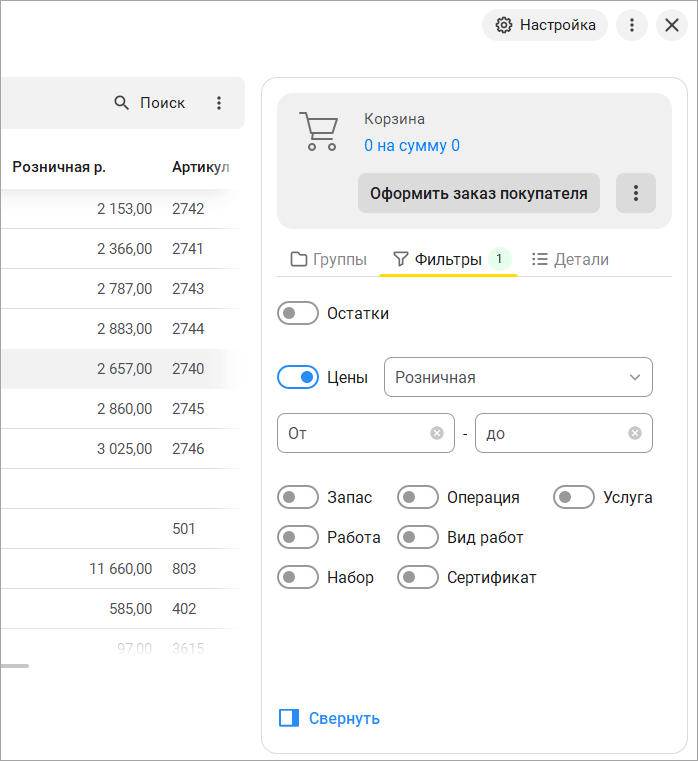698x761 pixels.
Task: Open the three-dot menu next to Поиск
Action: point(219,103)
